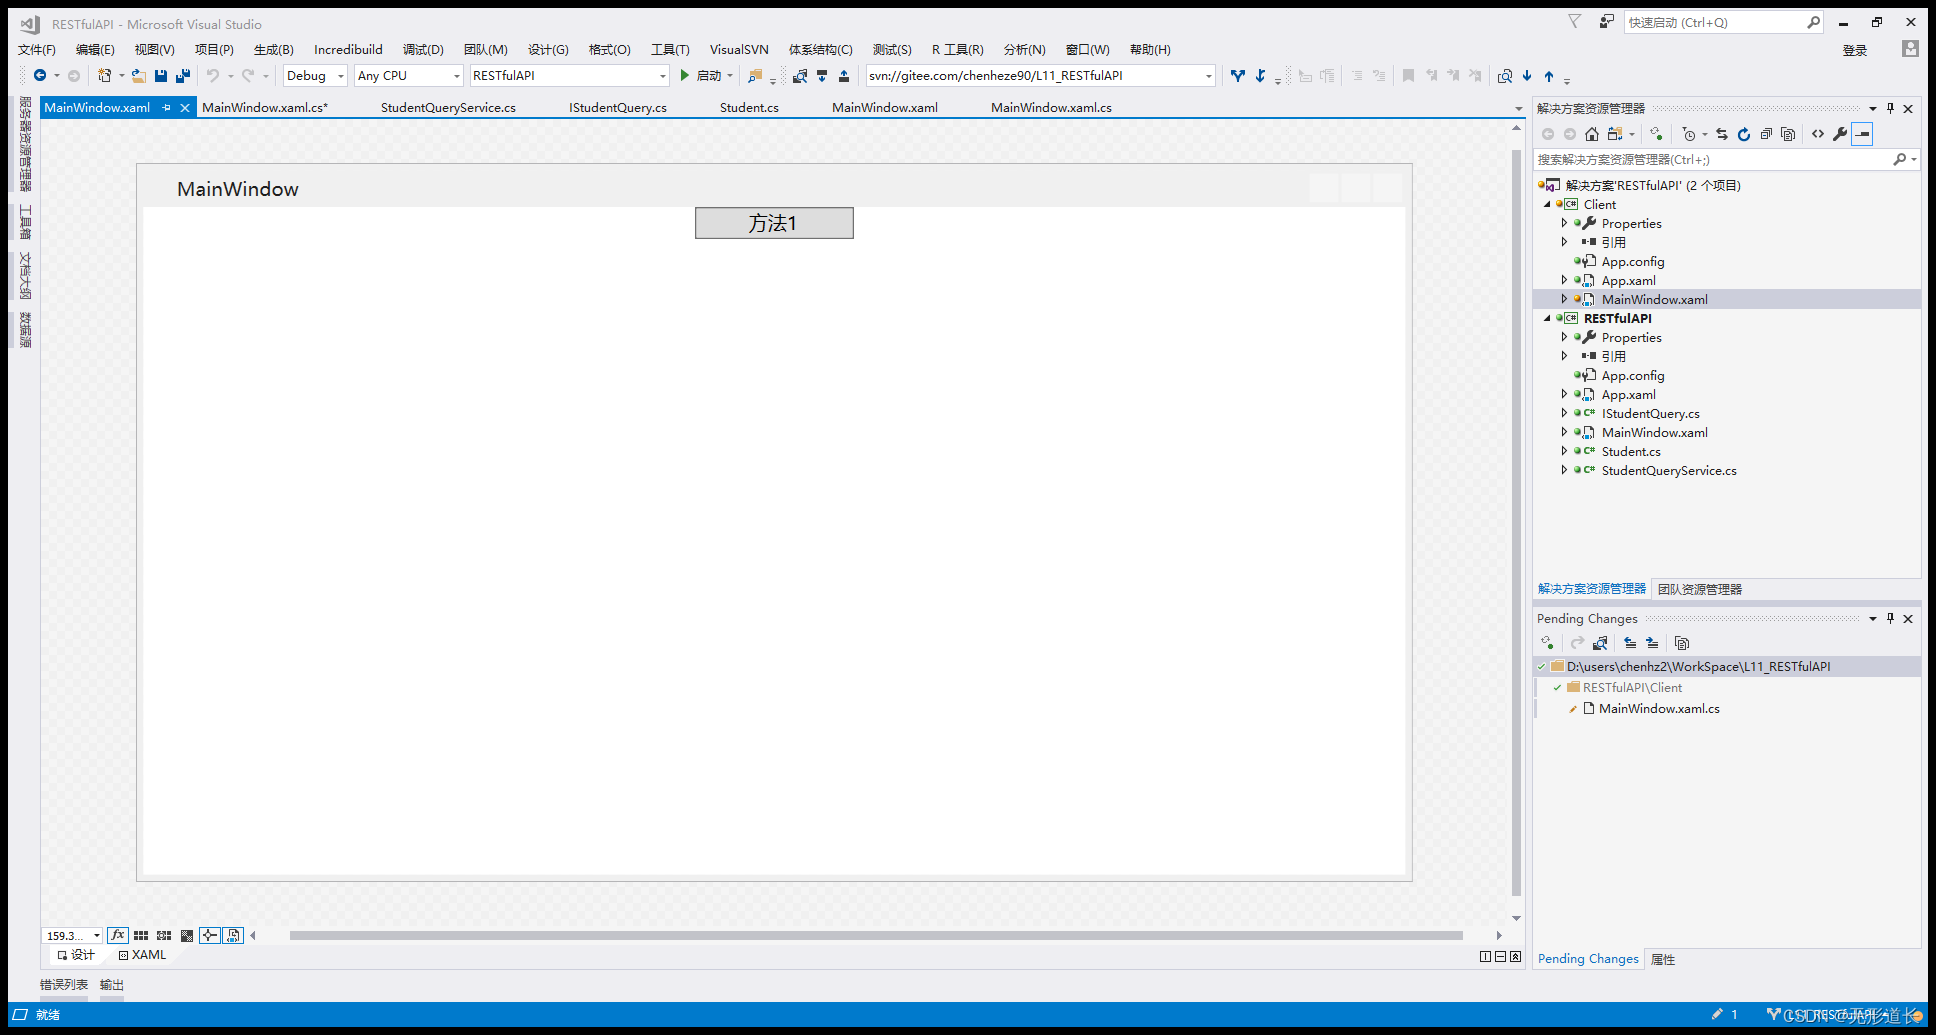Click the feedback icon near Quick Launch
This screenshot has height=1035, width=1936.
(1606, 22)
